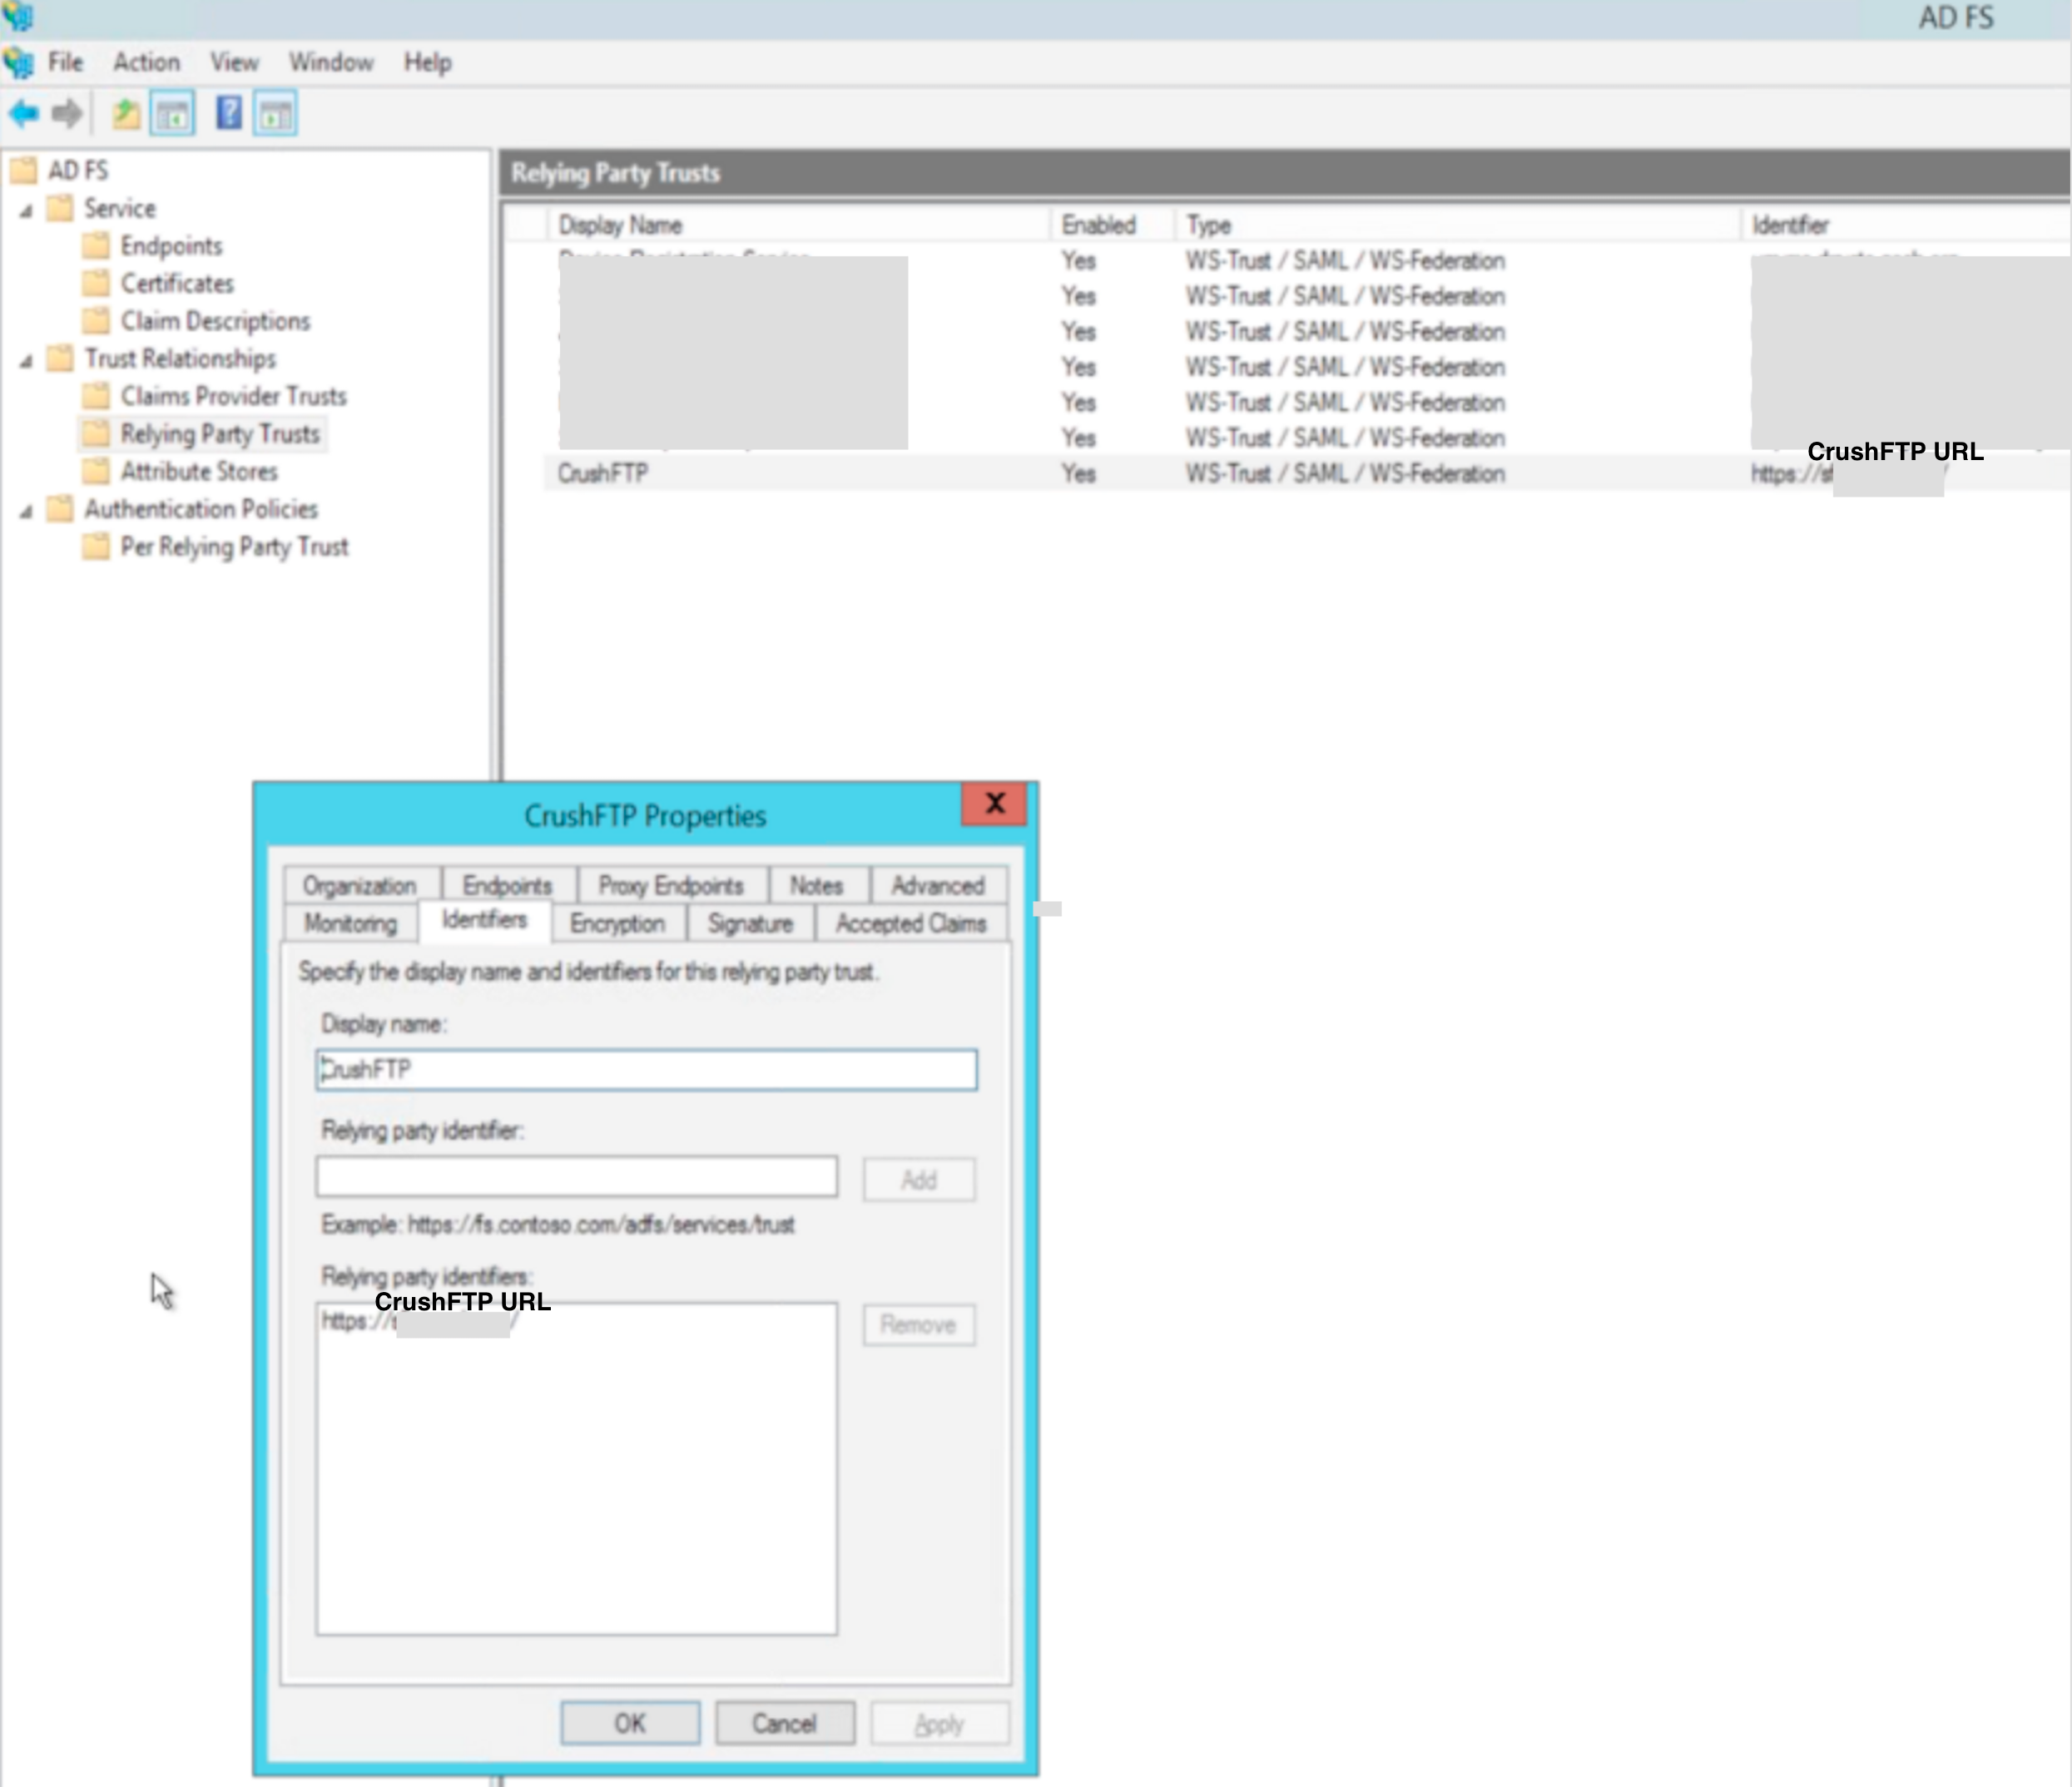Image resolution: width=2072 pixels, height=1787 pixels.
Task: Switch to the Endpoints tab in Properties
Action: (508, 885)
